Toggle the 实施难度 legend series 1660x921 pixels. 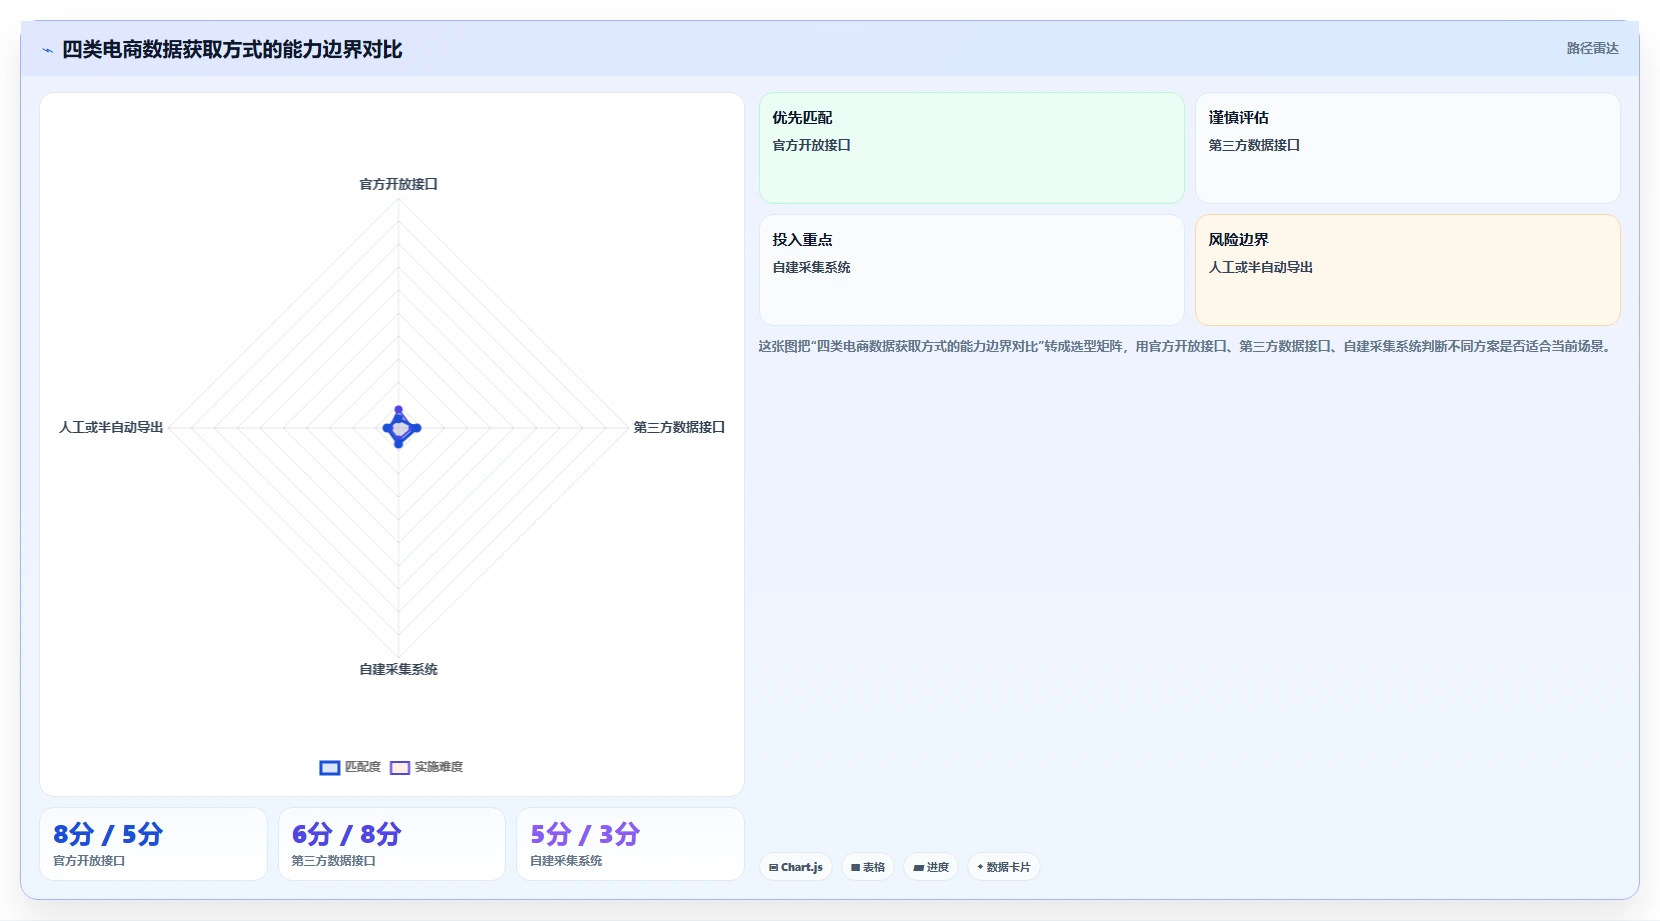click(x=427, y=767)
